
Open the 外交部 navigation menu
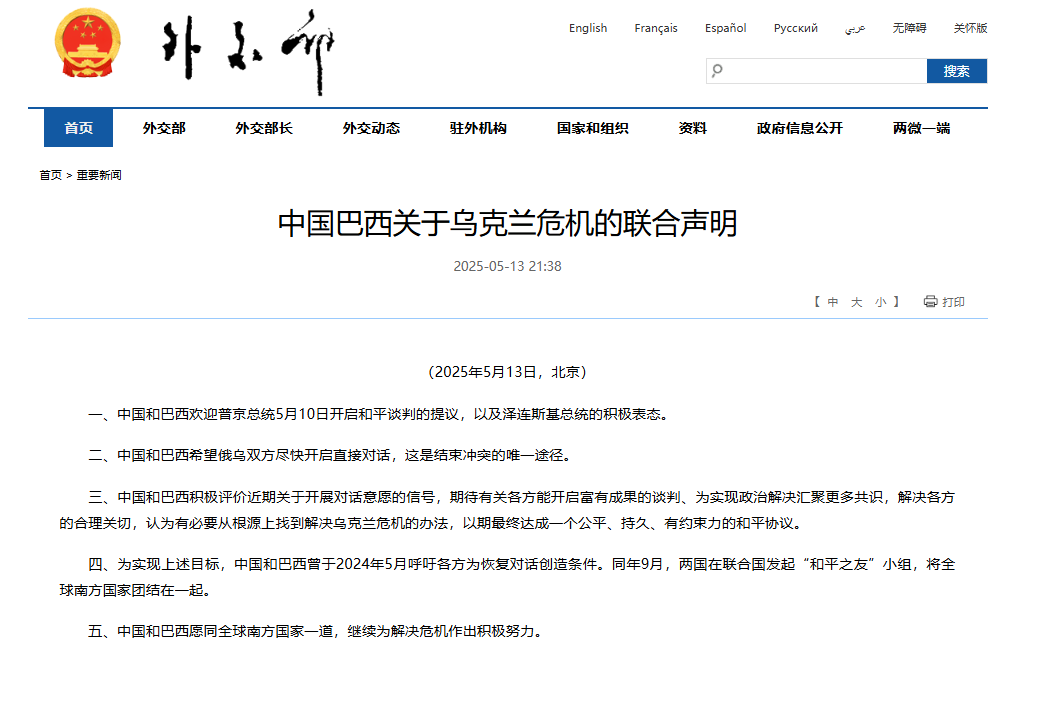pos(164,128)
